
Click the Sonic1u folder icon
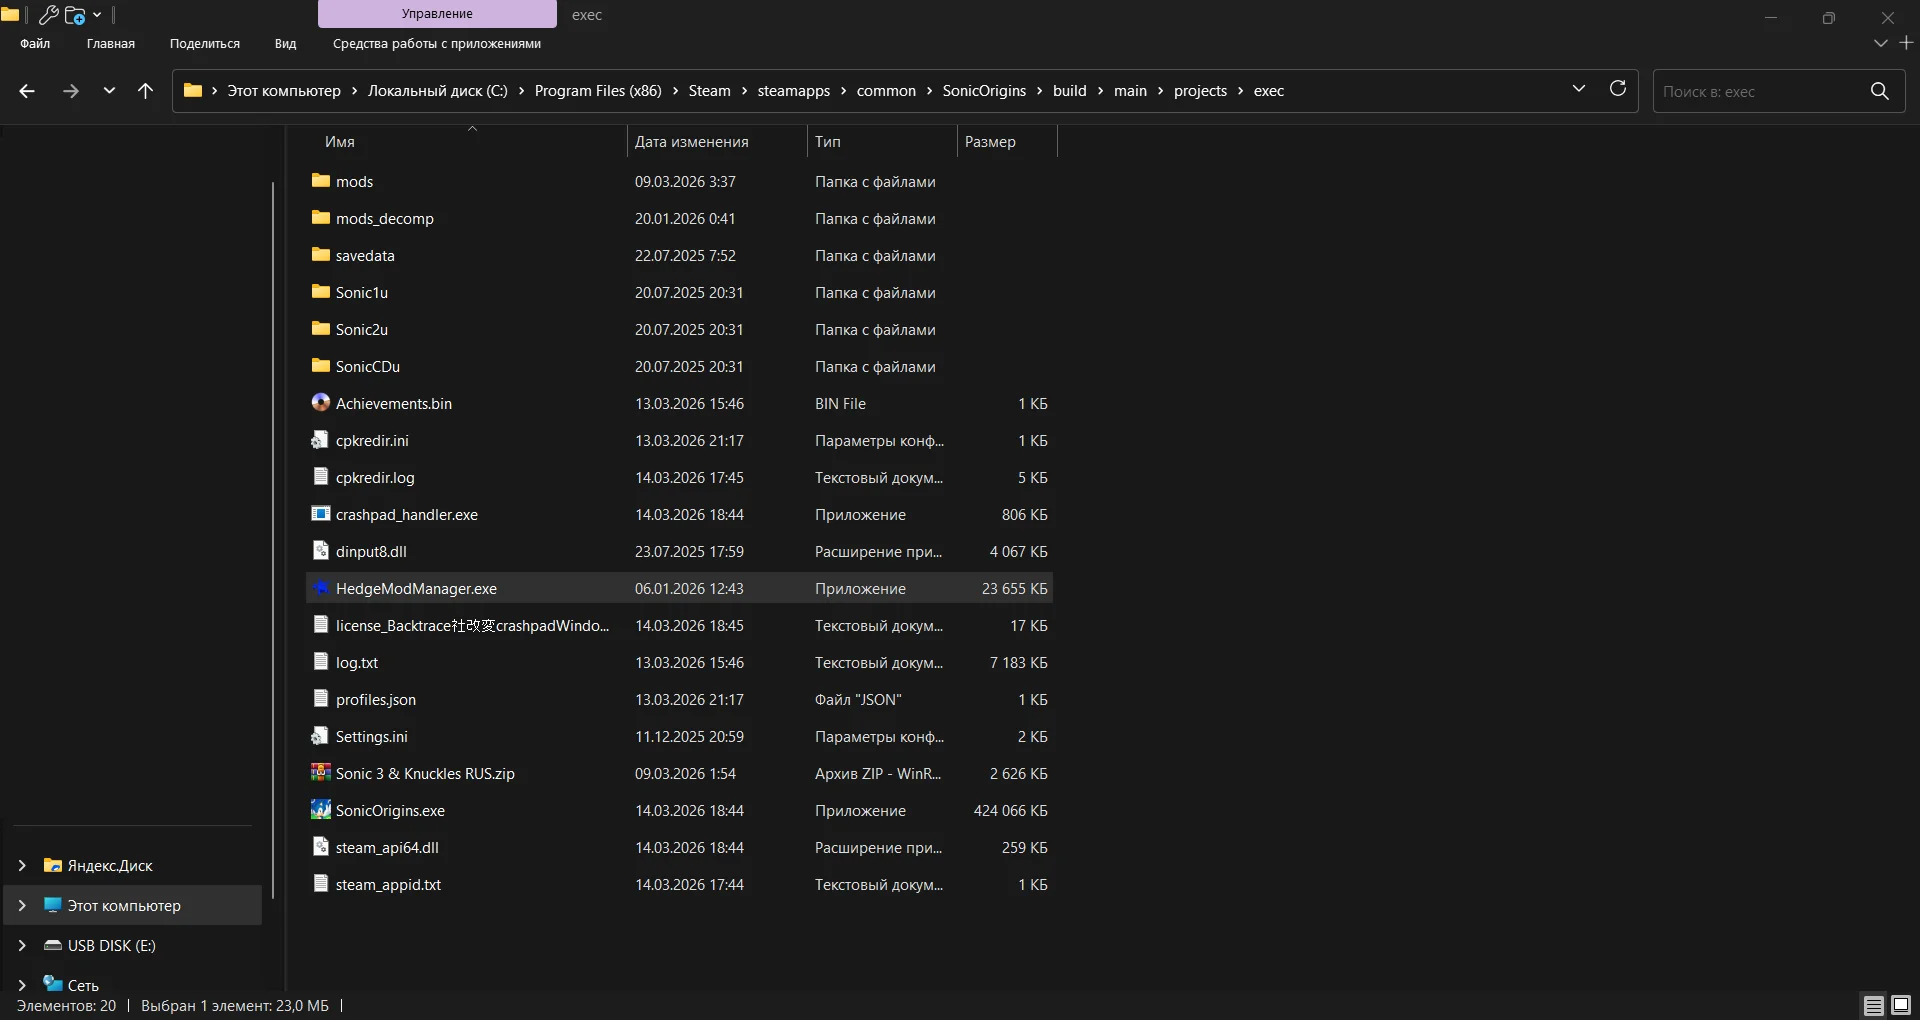[x=320, y=292]
